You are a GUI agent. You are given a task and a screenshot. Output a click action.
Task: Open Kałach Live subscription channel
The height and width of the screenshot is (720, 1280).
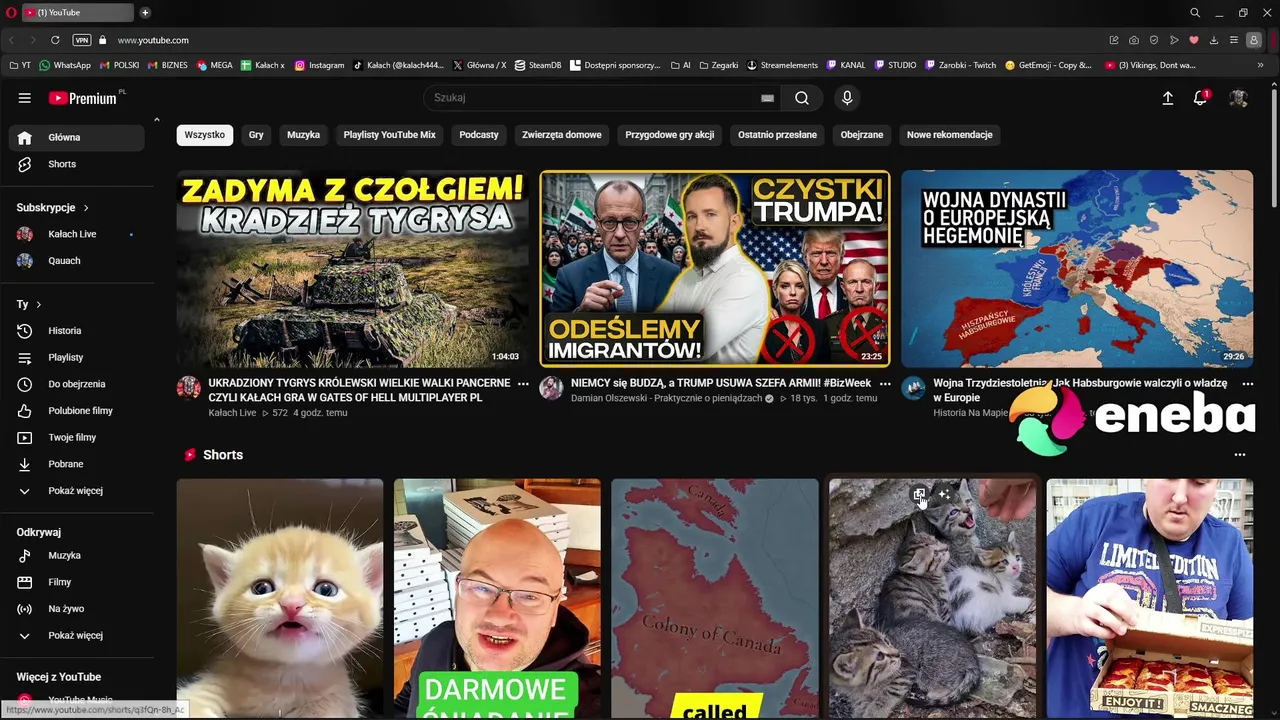click(76, 234)
